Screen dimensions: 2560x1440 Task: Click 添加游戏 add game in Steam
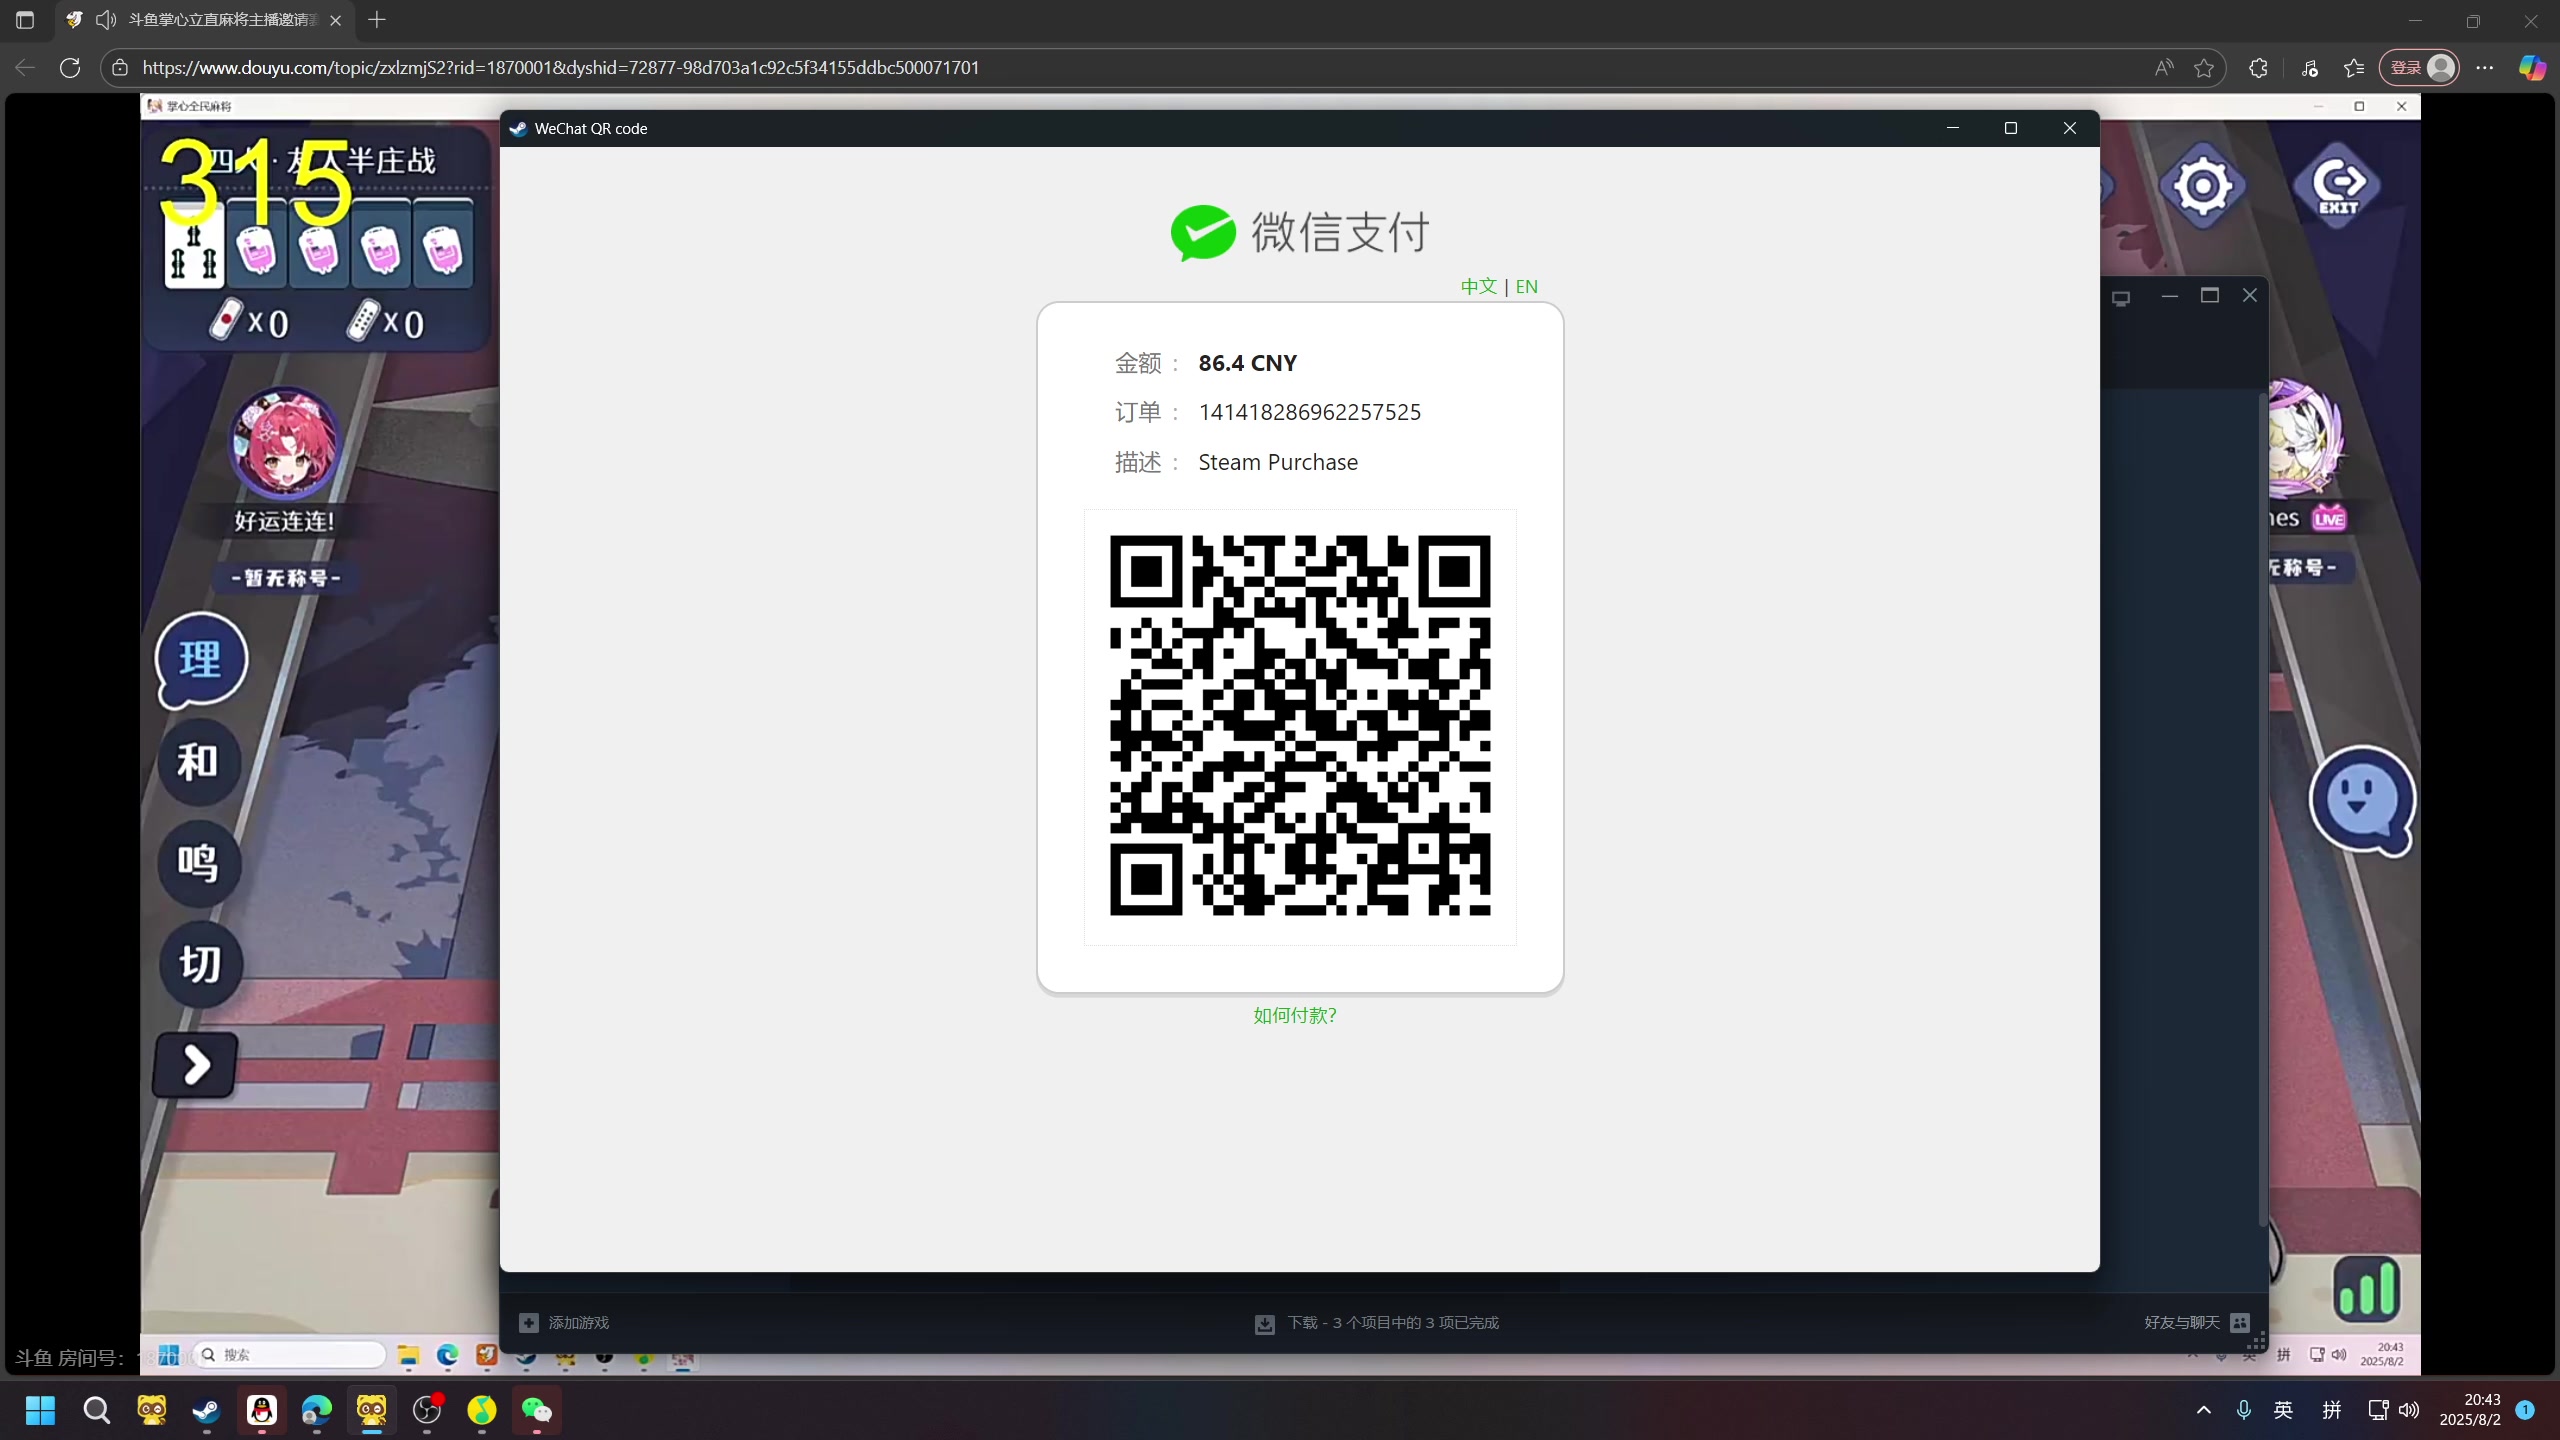tap(564, 1322)
